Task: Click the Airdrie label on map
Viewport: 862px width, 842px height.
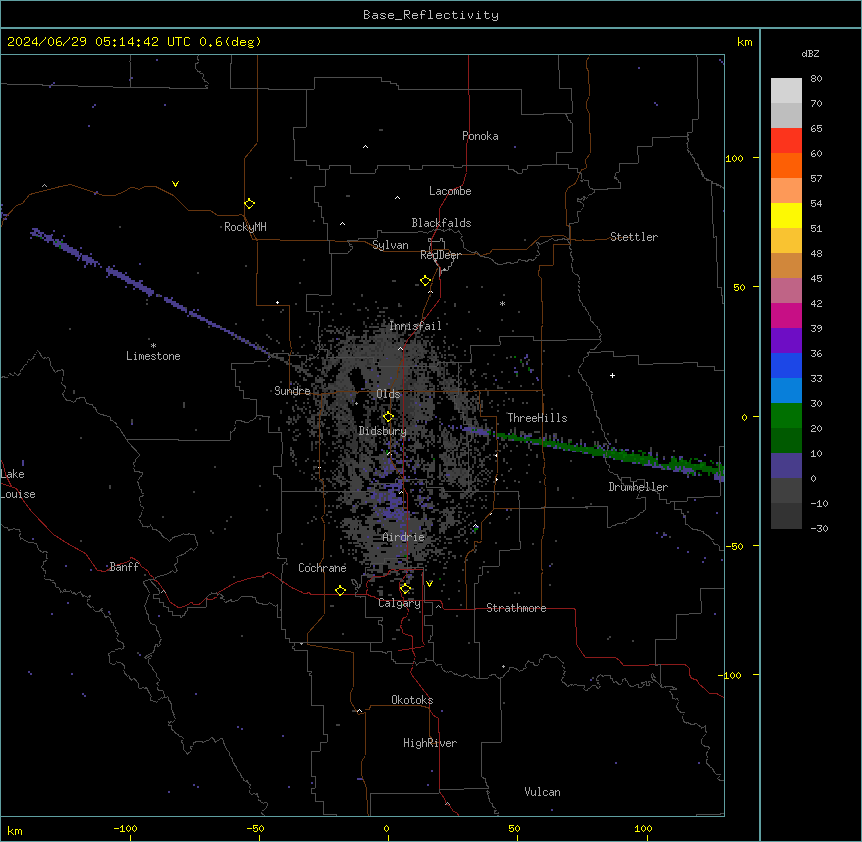Action: [x=404, y=537]
